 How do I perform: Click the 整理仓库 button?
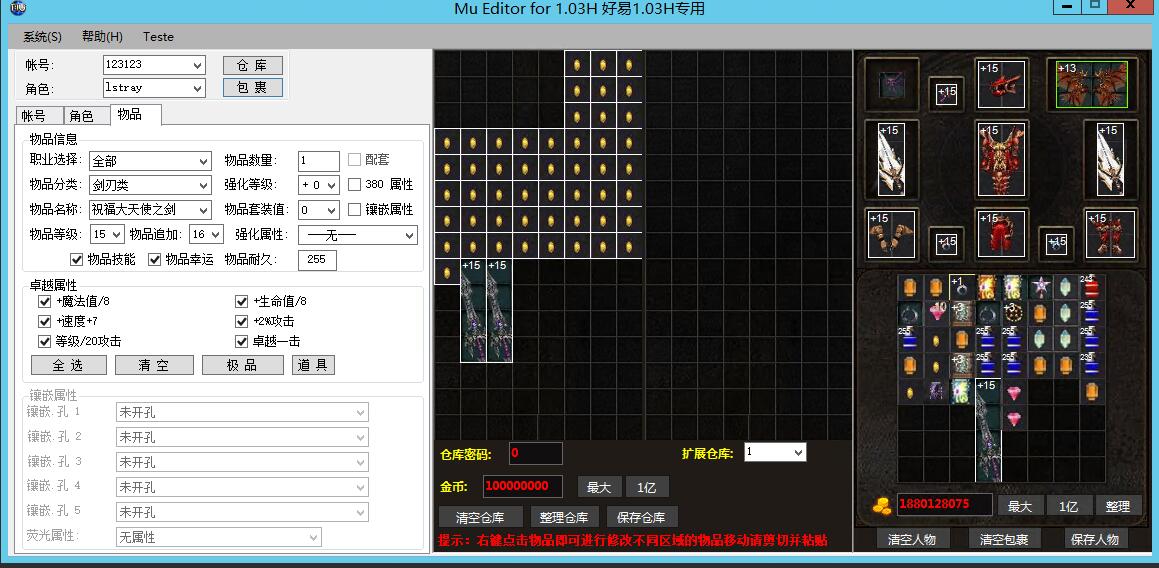[x=564, y=517]
